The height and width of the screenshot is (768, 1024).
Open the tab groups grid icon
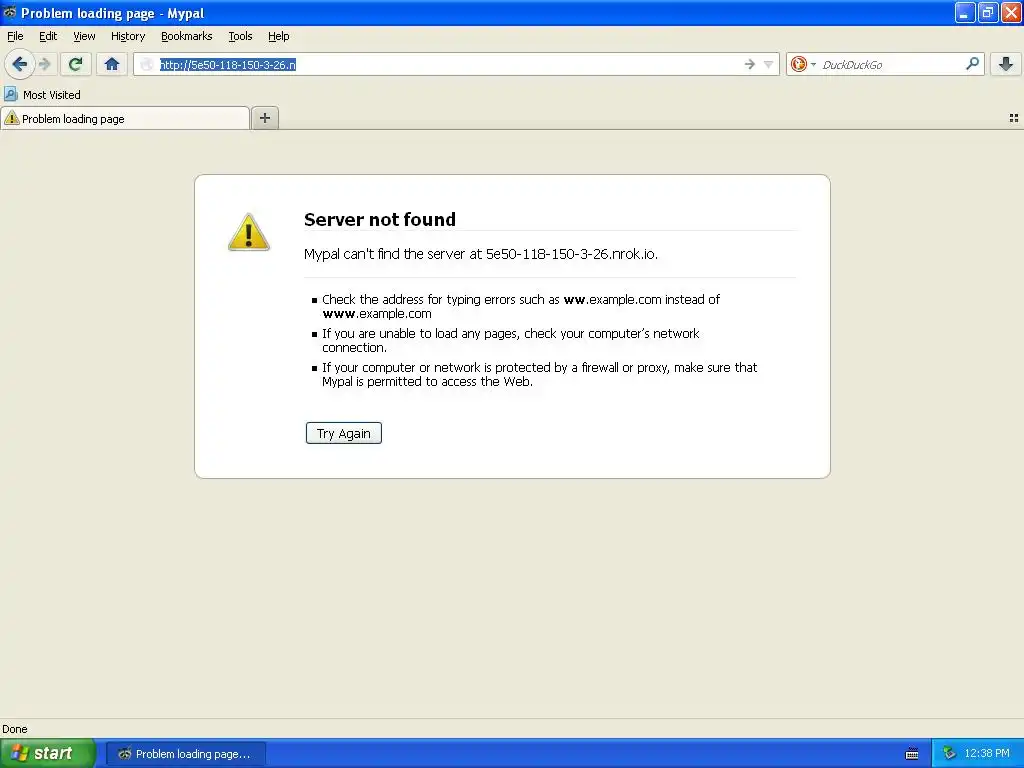pos(1014,118)
